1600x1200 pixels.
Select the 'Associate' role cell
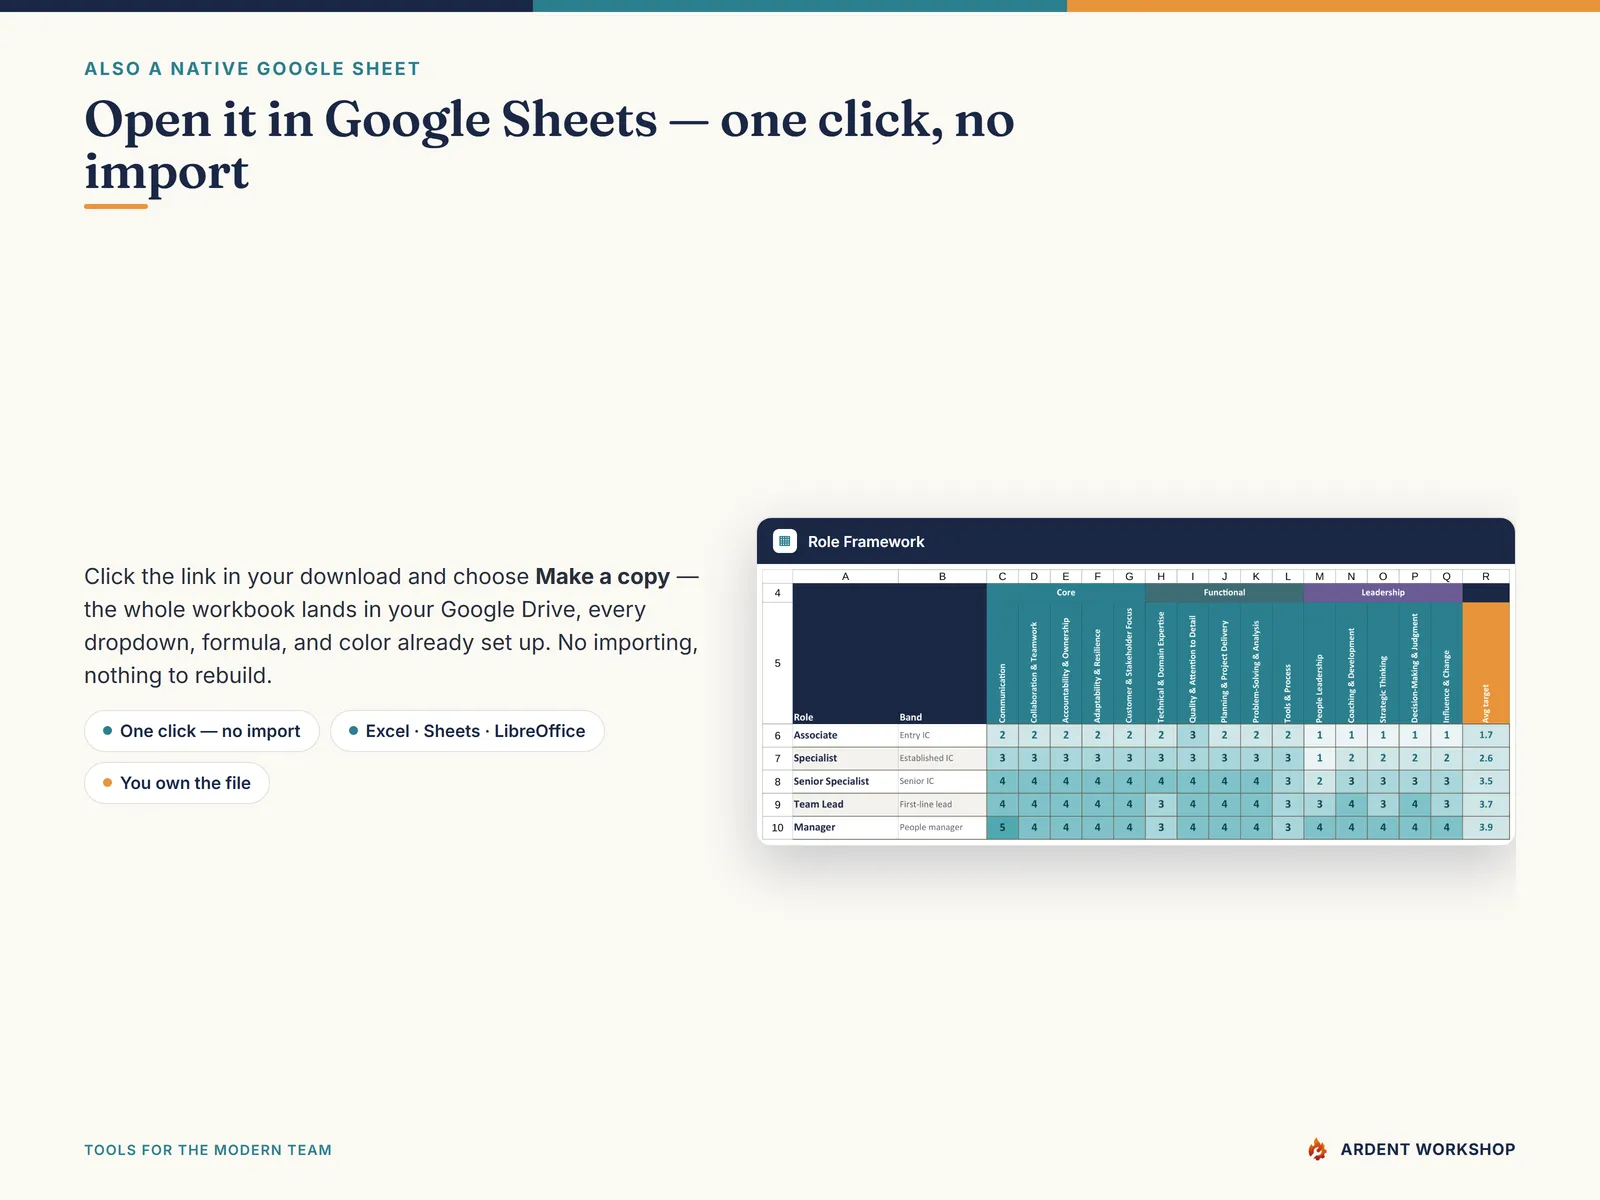(845, 735)
